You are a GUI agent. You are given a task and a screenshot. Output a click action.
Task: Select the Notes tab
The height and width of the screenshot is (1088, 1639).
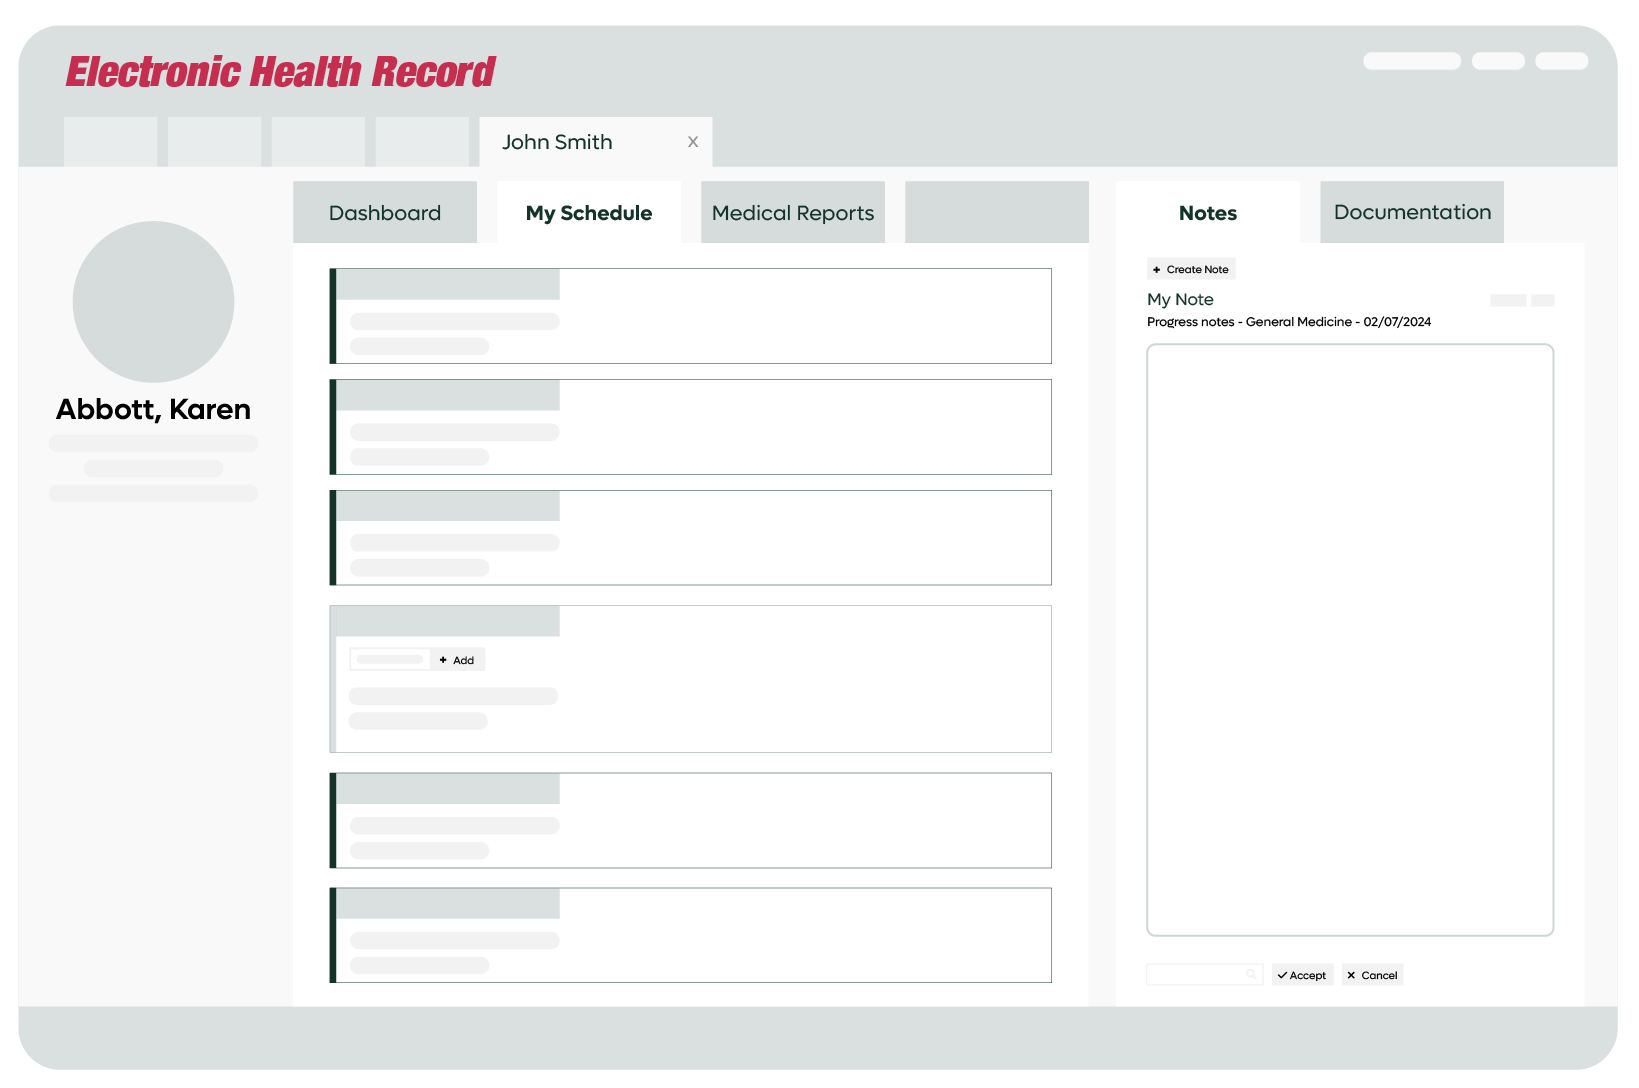click(x=1208, y=213)
